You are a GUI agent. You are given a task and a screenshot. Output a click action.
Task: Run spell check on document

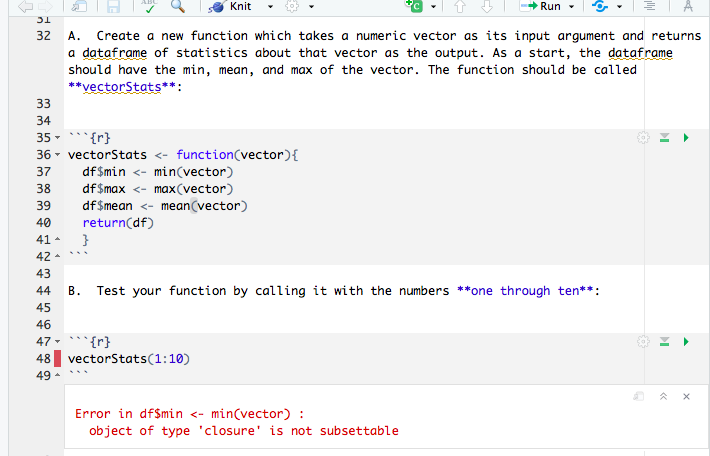[149, 6]
